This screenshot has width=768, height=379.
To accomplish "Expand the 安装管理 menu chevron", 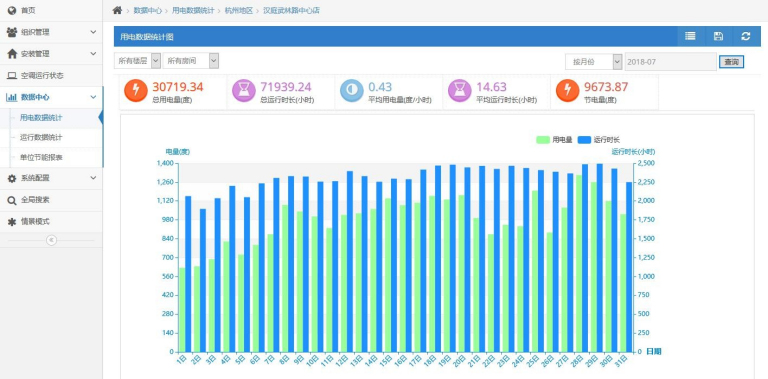I will [93, 54].
